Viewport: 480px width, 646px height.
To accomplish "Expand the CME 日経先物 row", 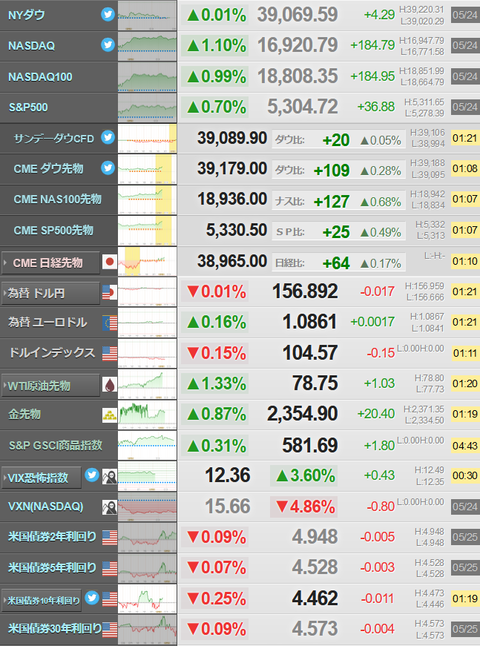I will tap(51, 262).
